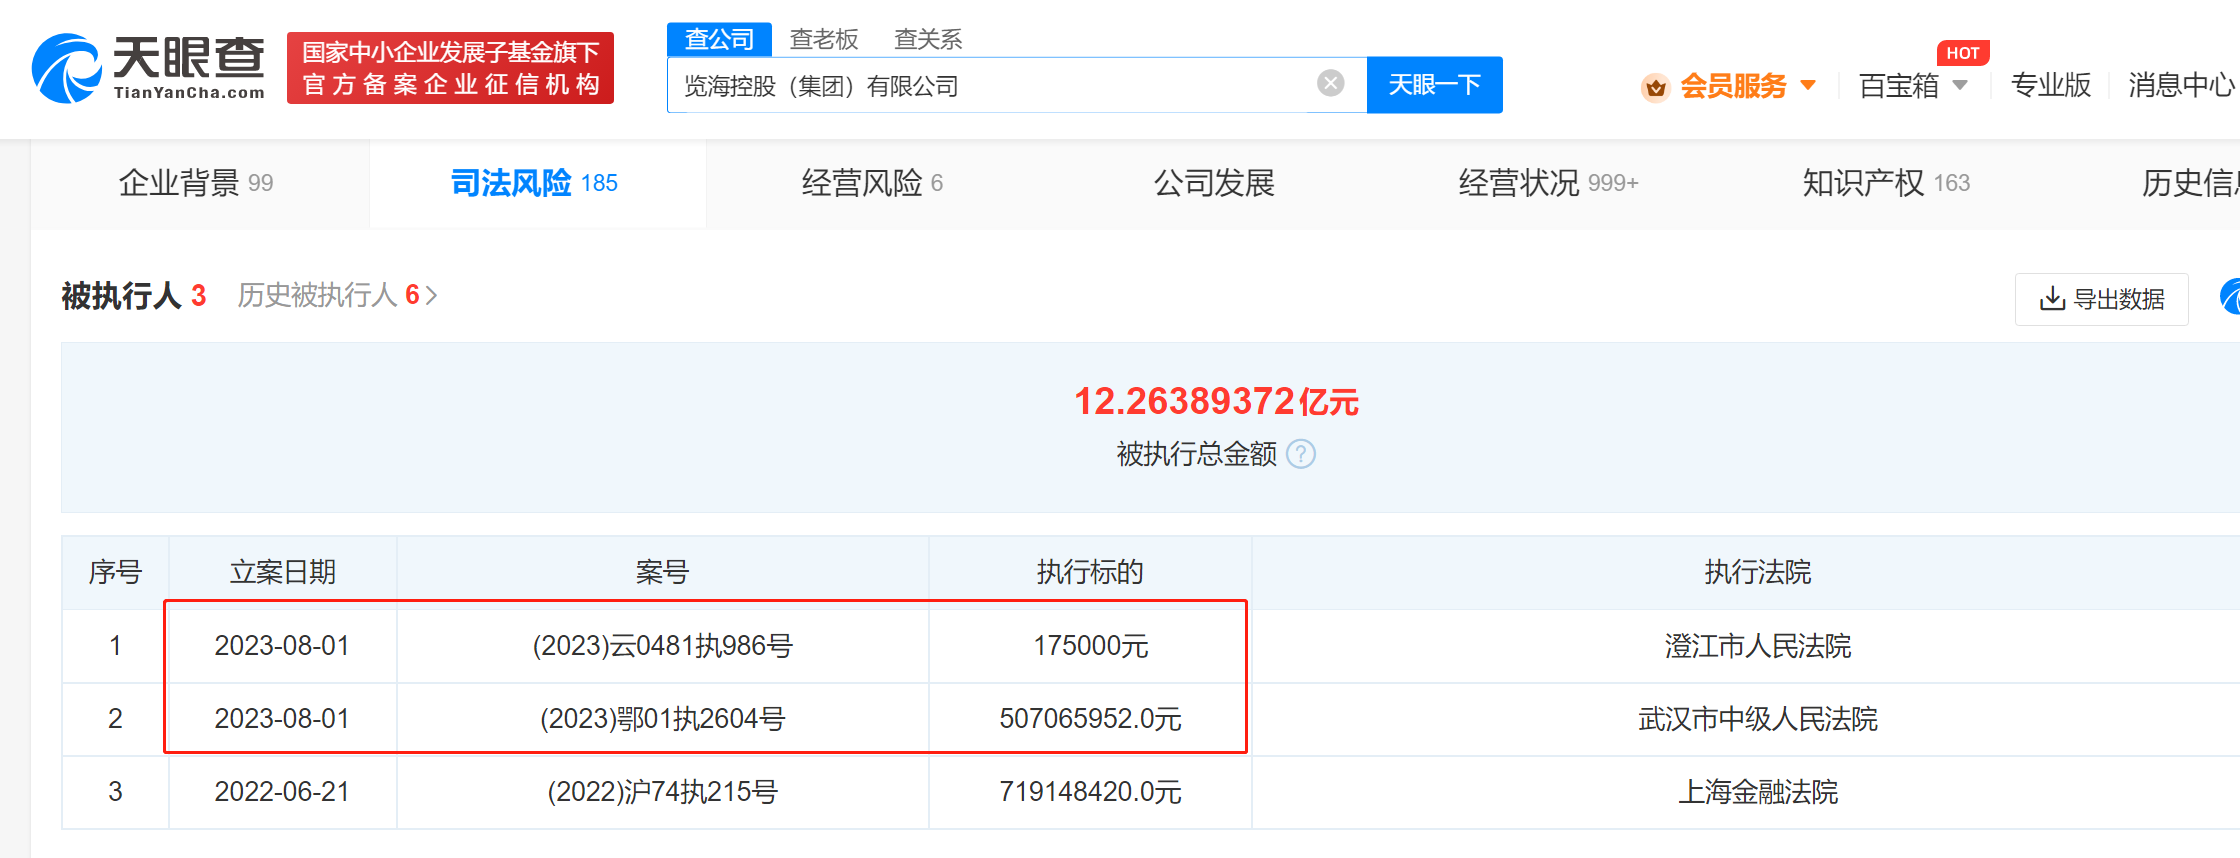Viewport: 2240px width, 858px height.
Task: Open the 知识产权 tab
Action: coord(1885,183)
